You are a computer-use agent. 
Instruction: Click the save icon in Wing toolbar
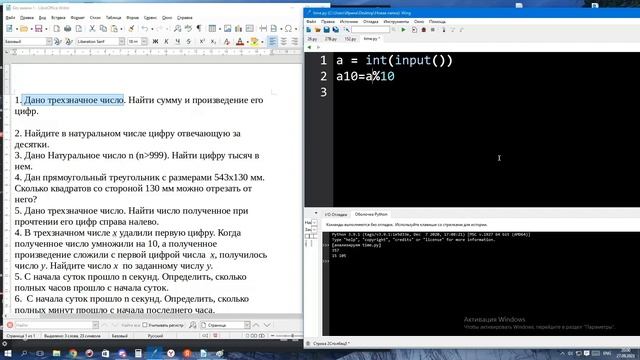pos(327,29)
